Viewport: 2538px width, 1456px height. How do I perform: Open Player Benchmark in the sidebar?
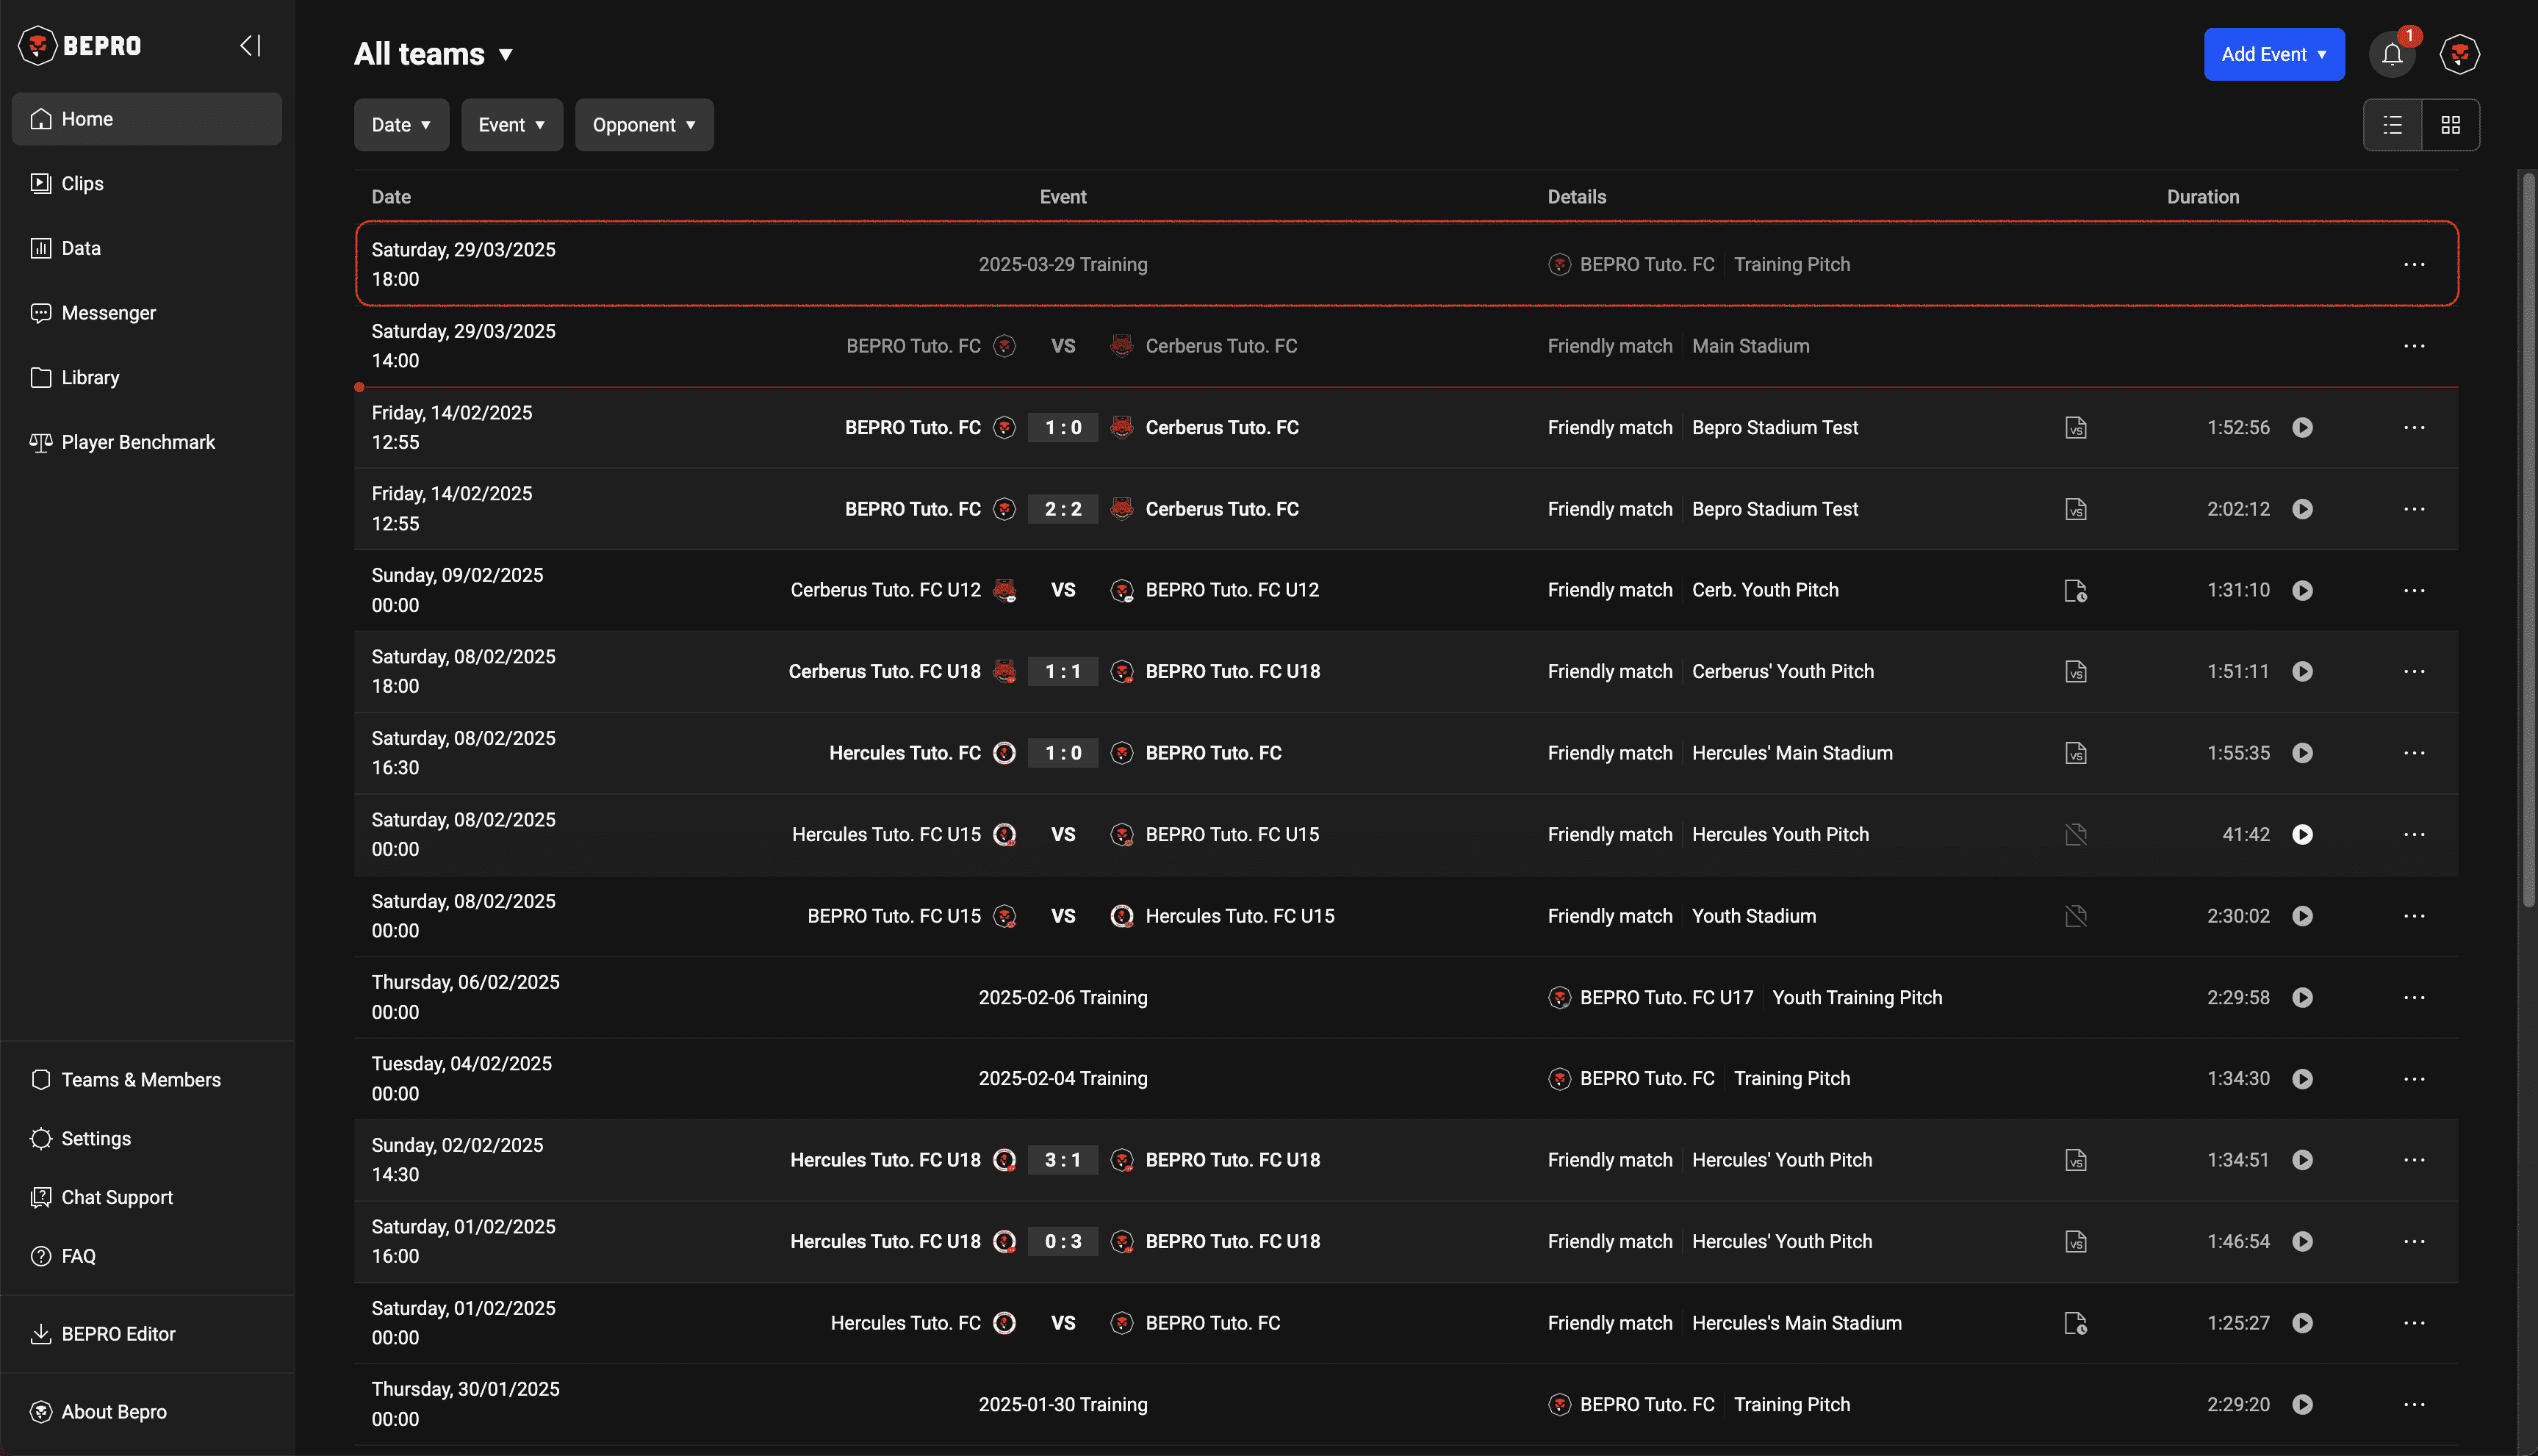[138, 442]
